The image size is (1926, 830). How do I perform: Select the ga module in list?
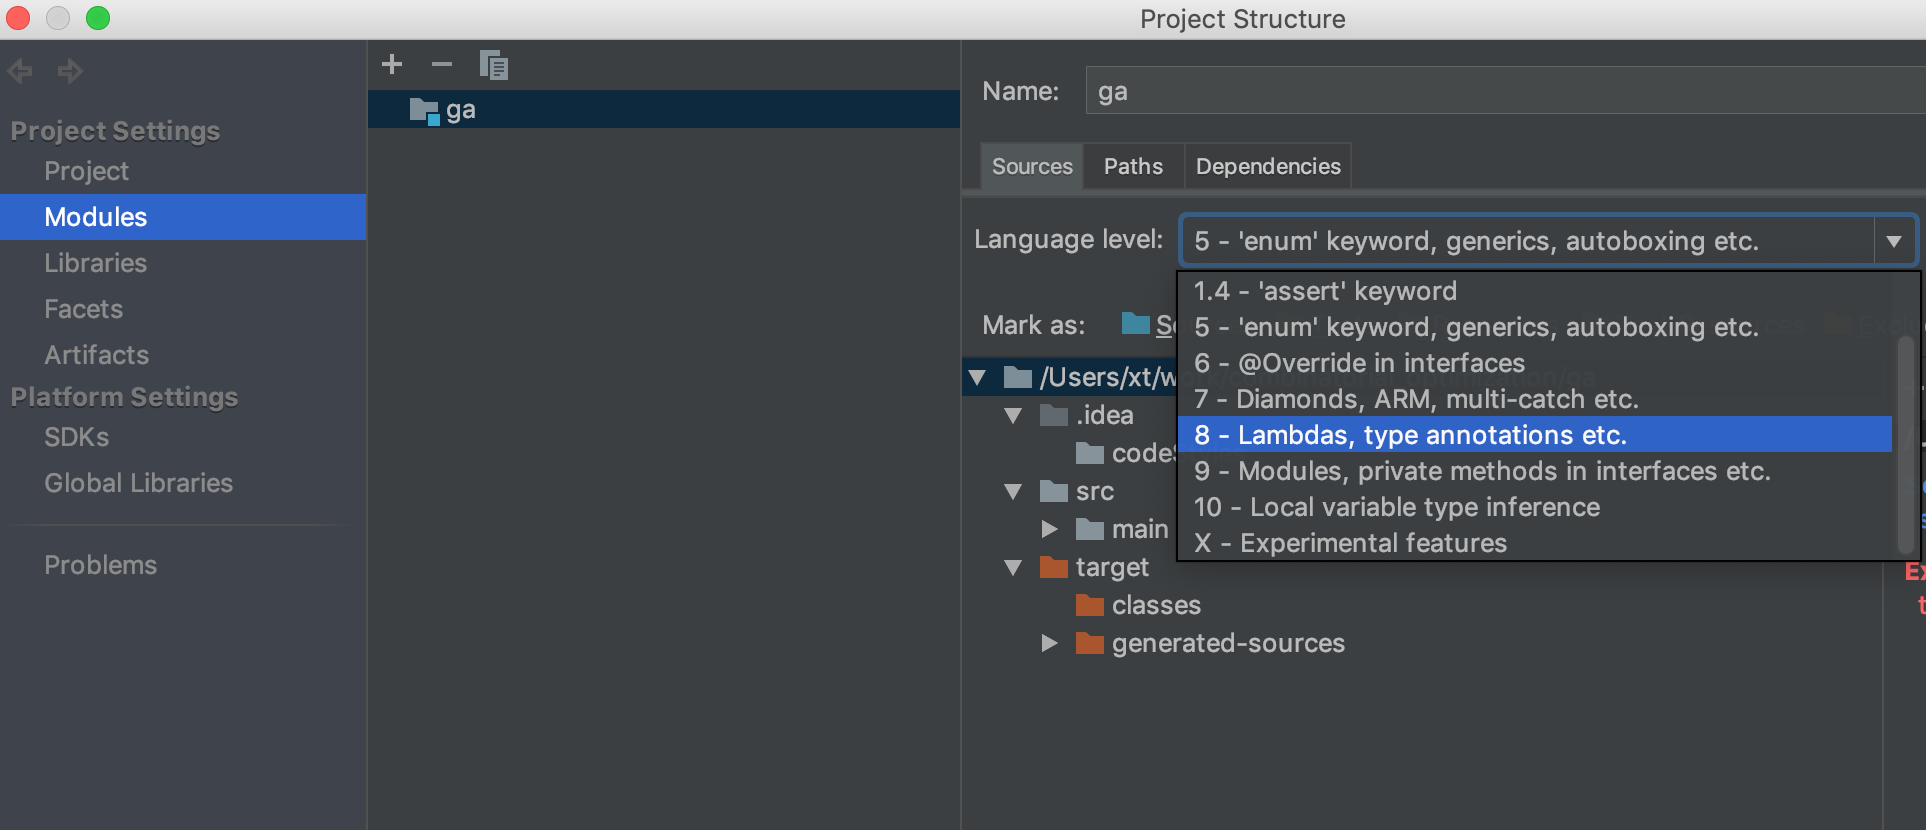[x=461, y=110]
